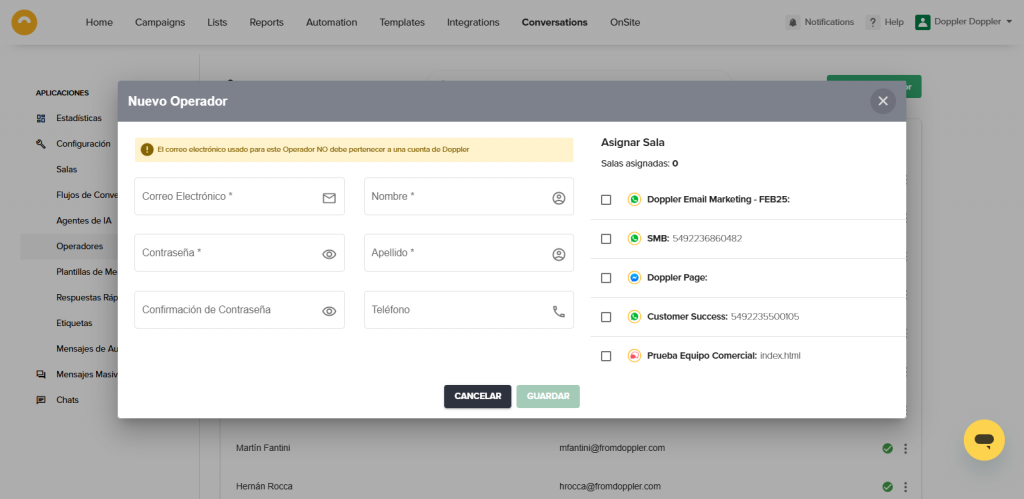Focus the Nombre input field
Viewport: 1024px width, 499px height.
point(469,196)
